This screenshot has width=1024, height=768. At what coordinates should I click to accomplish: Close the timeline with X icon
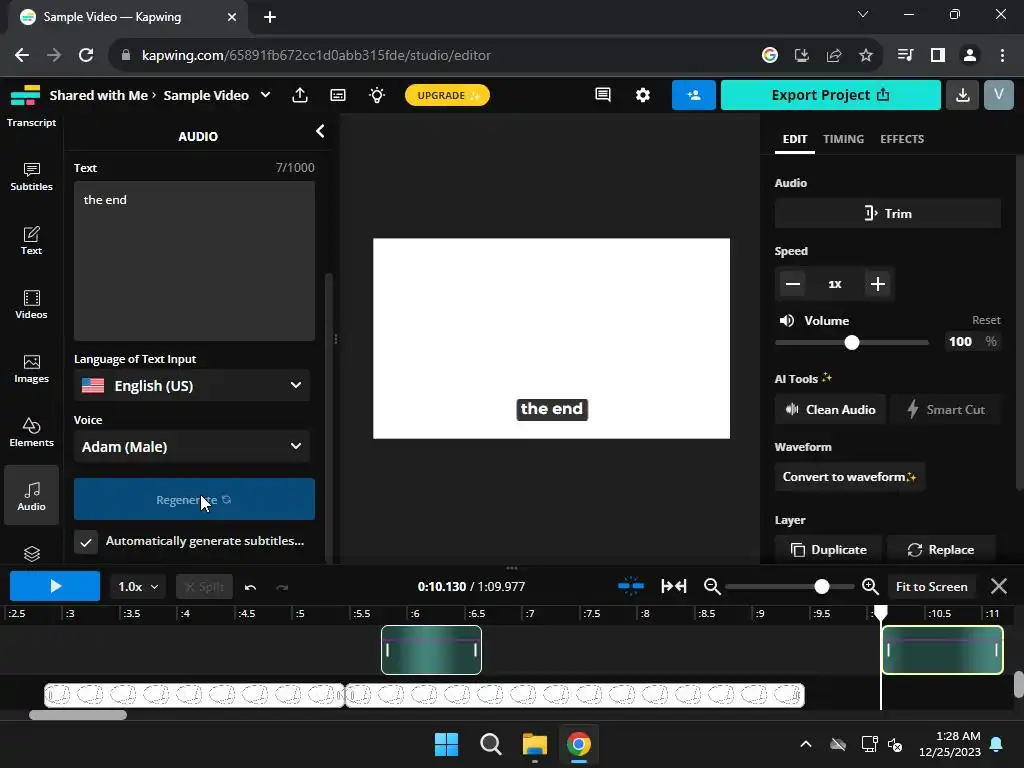pyautogui.click(x=999, y=586)
